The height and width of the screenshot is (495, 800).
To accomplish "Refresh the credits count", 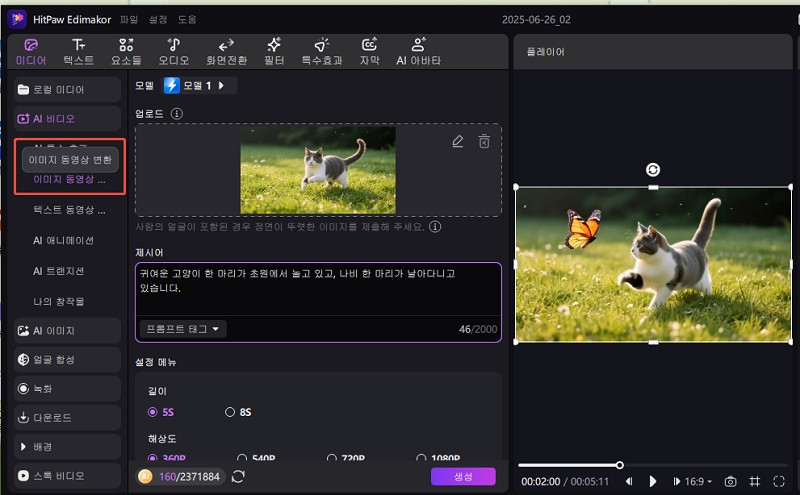I will click(238, 477).
